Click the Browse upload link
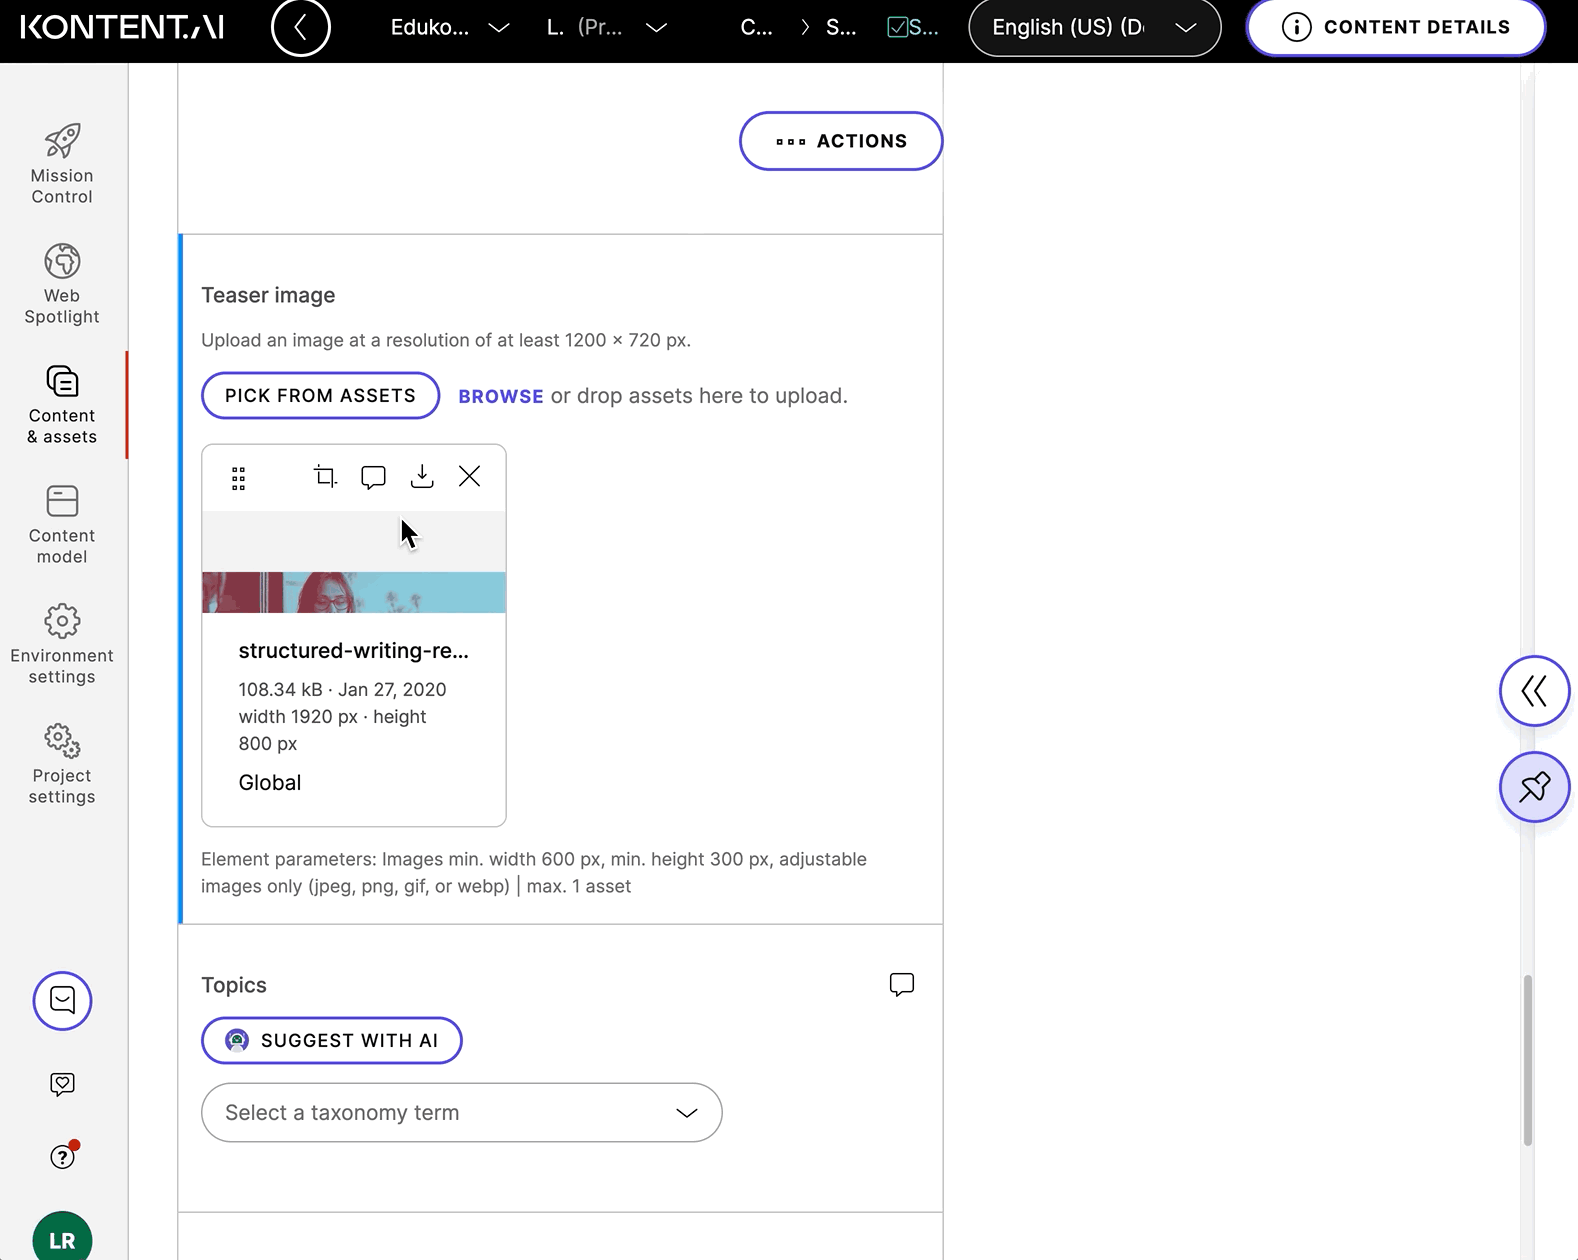1578x1260 pixels. (x=500, y=396)
